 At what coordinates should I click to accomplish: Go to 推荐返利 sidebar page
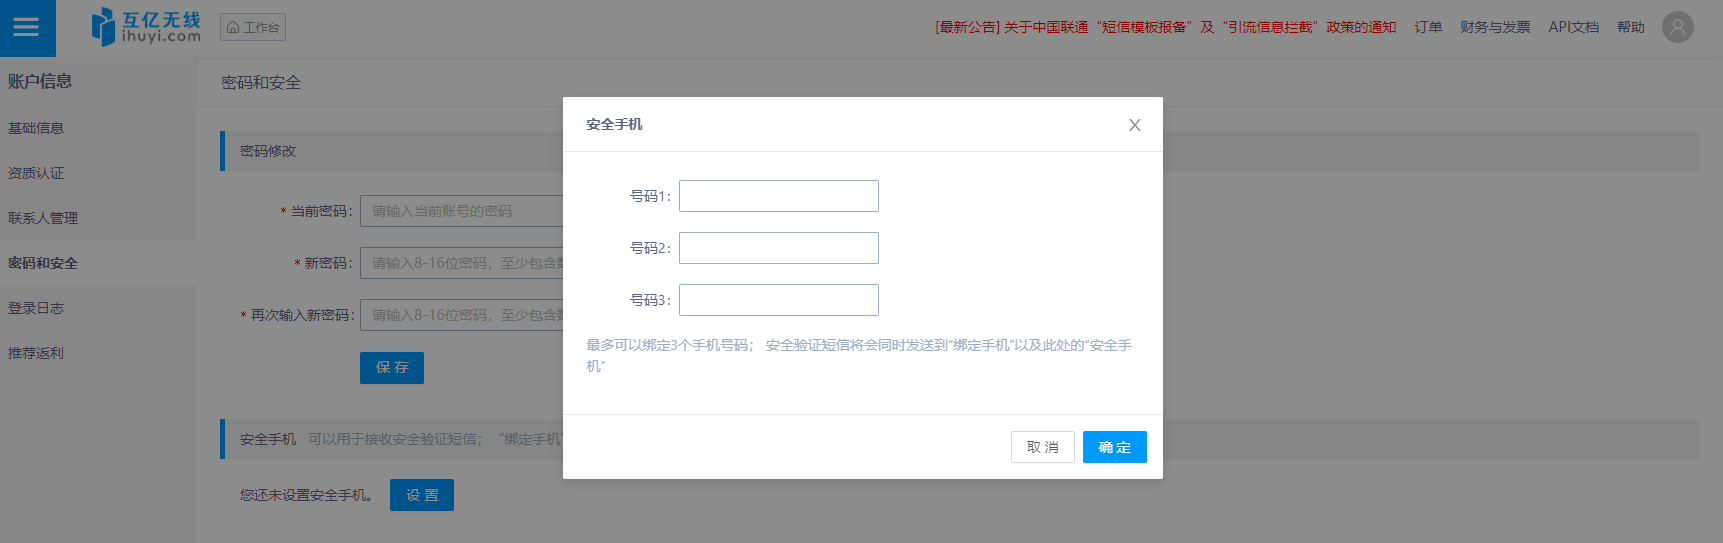pyautogui.click(x=36, y=353)
